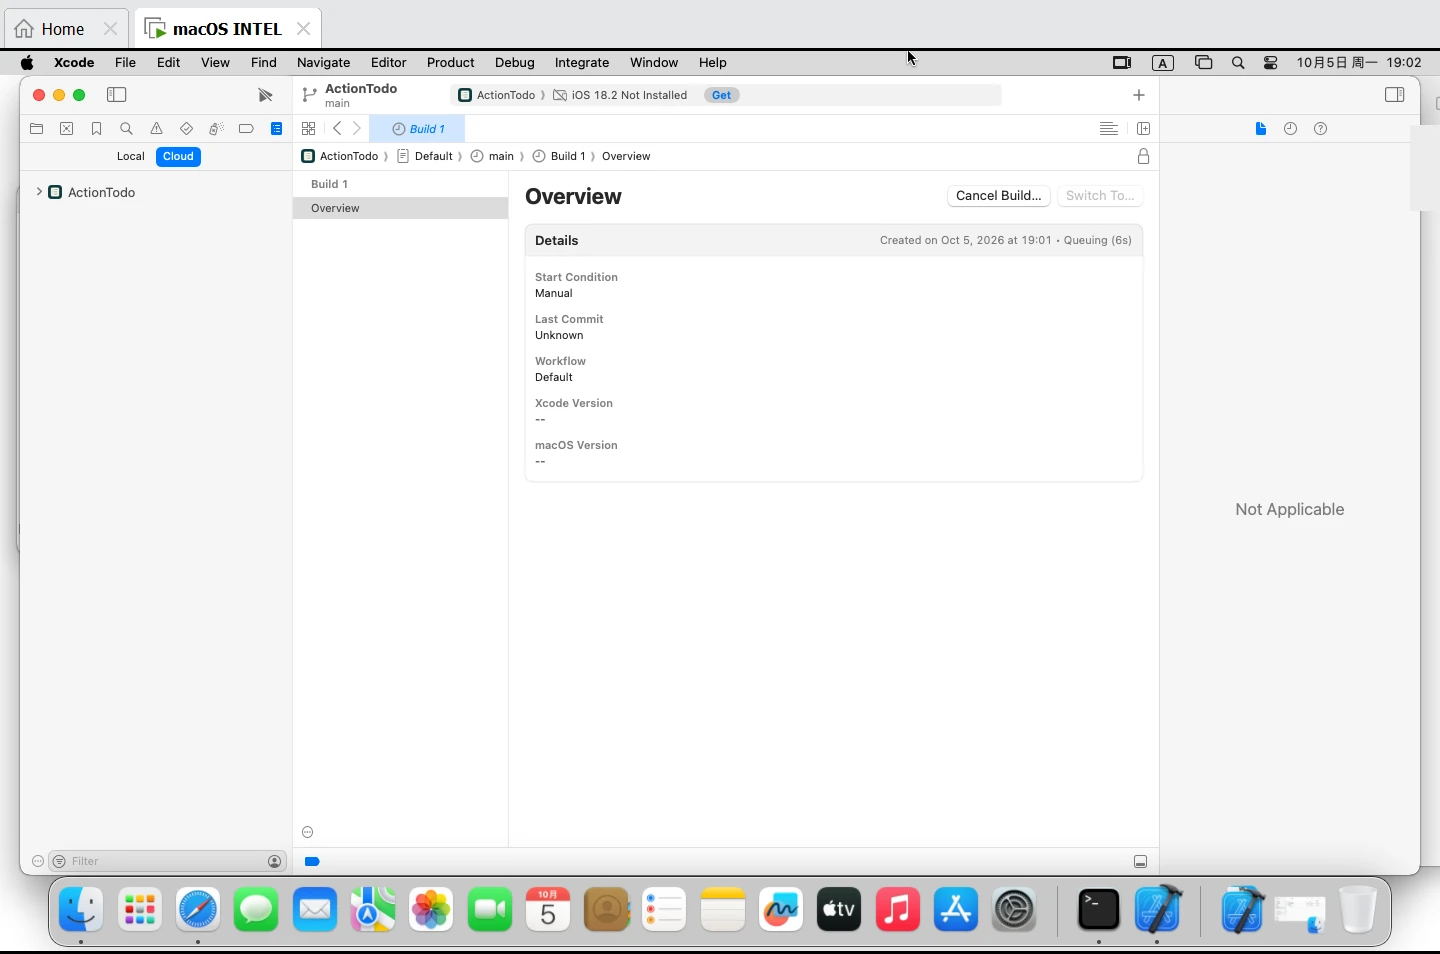Open the Test navigator diamond icon
Viewport: 1440px width, 954px height.
[186, 129]
